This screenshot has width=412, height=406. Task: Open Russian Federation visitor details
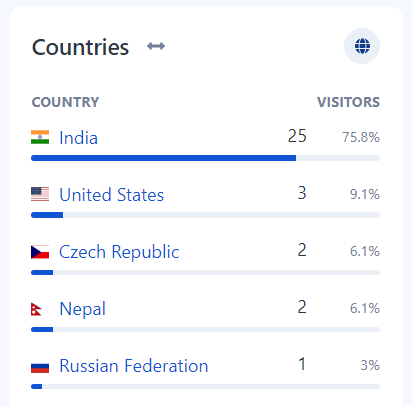pyautogui.click(x=134, y=366)
